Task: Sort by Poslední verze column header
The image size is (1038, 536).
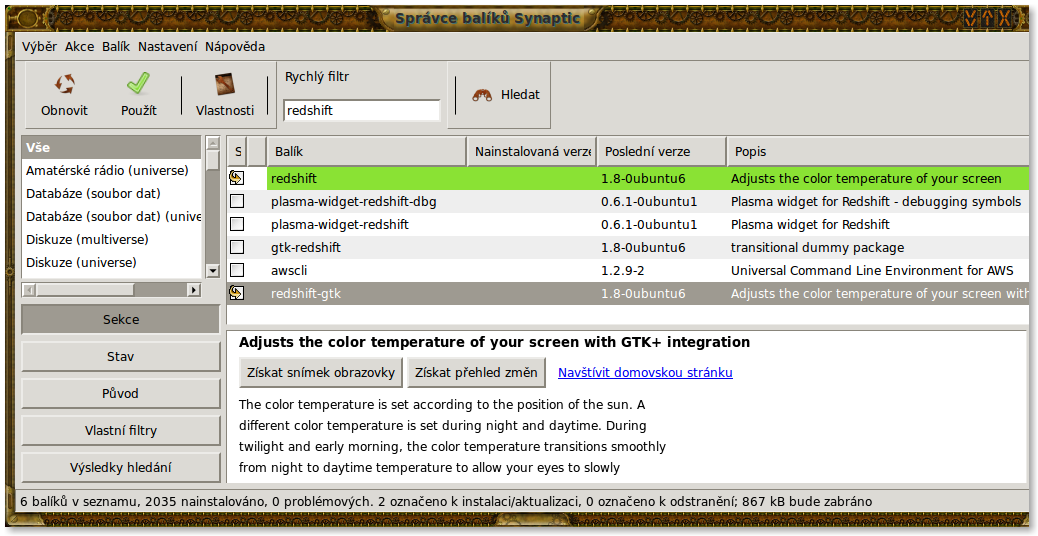Action: point(661,152)
